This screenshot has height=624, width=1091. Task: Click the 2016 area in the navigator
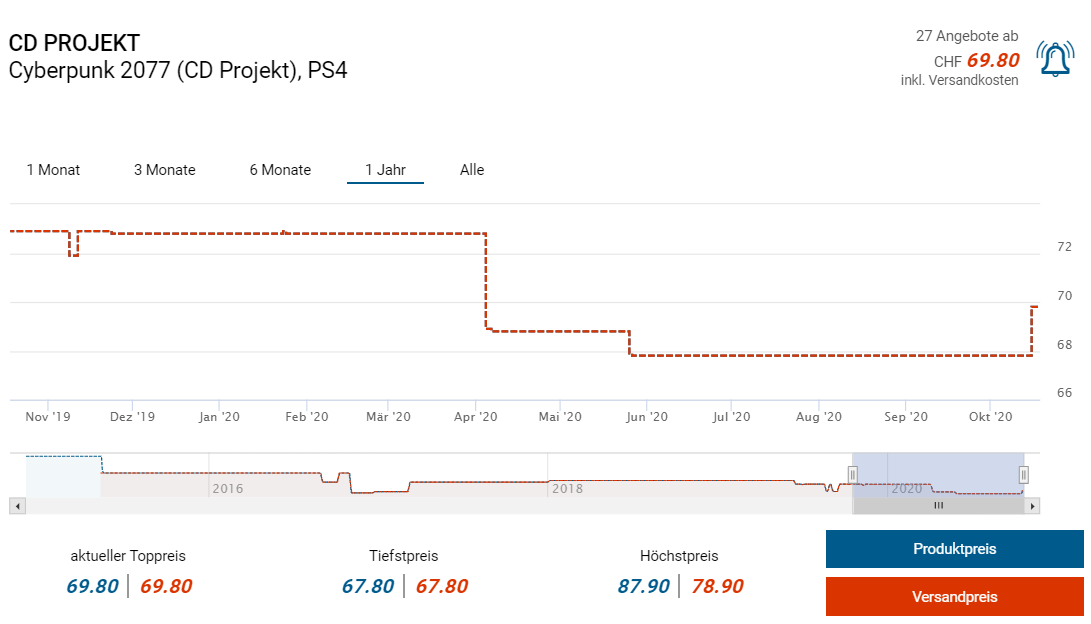227,489
